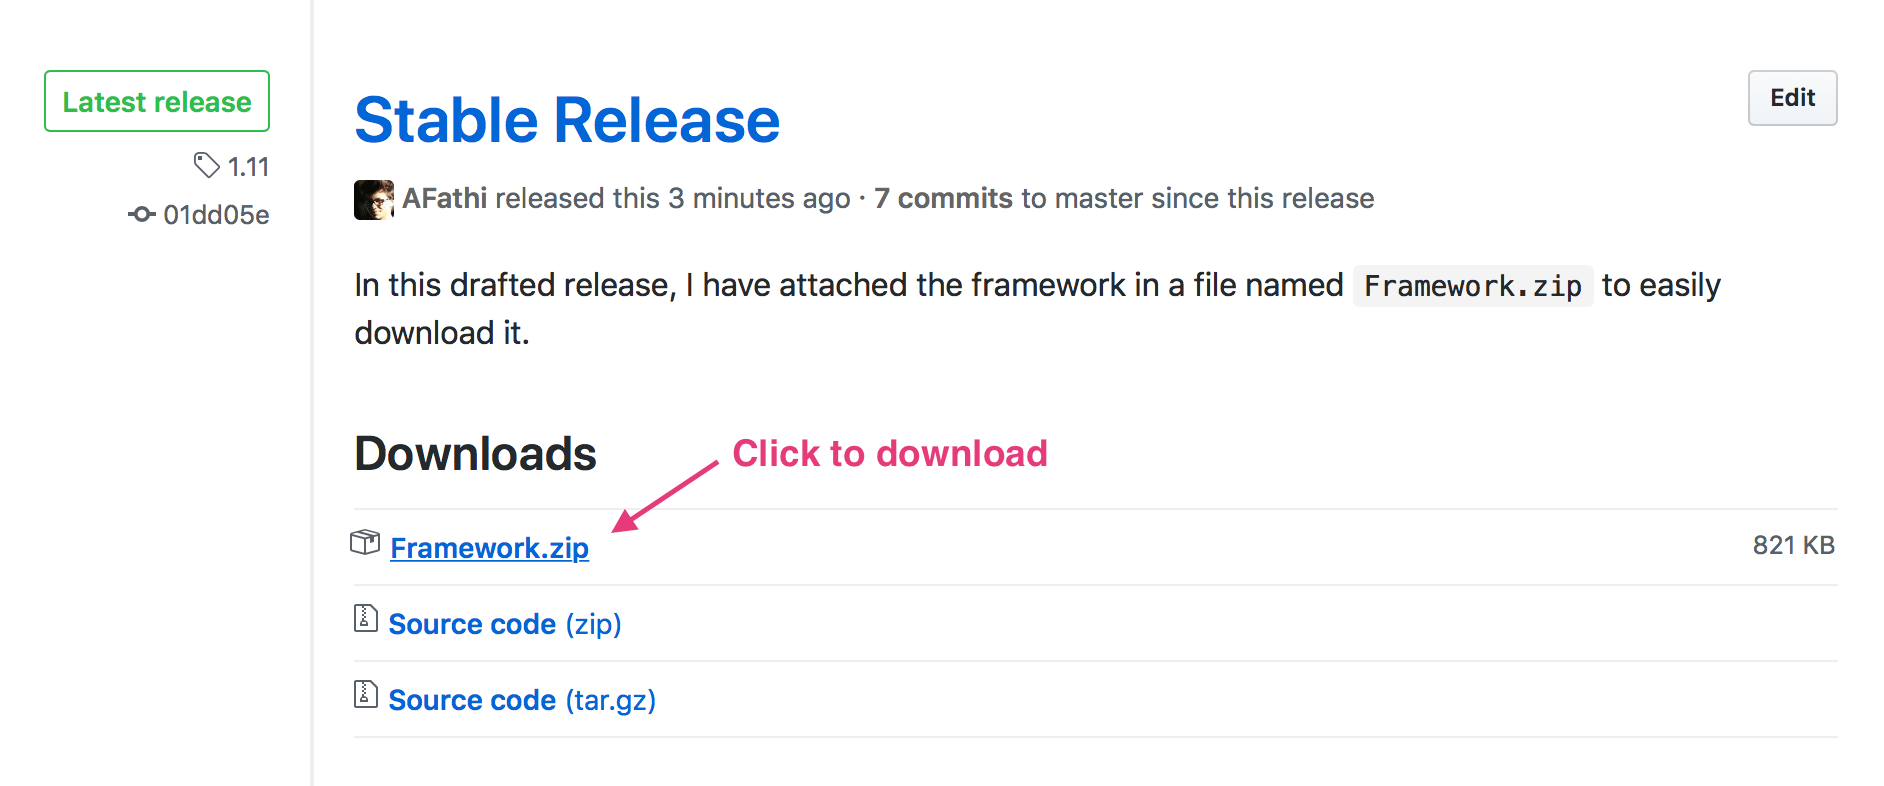This screenshot has width=1884, height=786.
Task: Click the commit icon beside hash 01dd05e
Action: [x=142, y=214]
